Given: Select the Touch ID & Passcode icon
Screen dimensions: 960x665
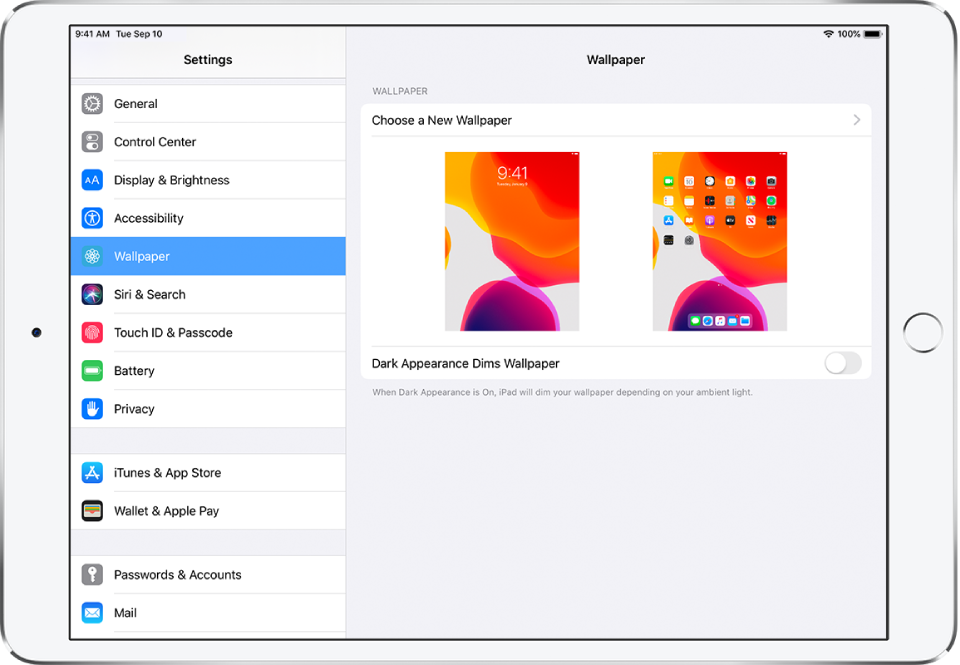Looking at the screenshot, I should [92, 332].
